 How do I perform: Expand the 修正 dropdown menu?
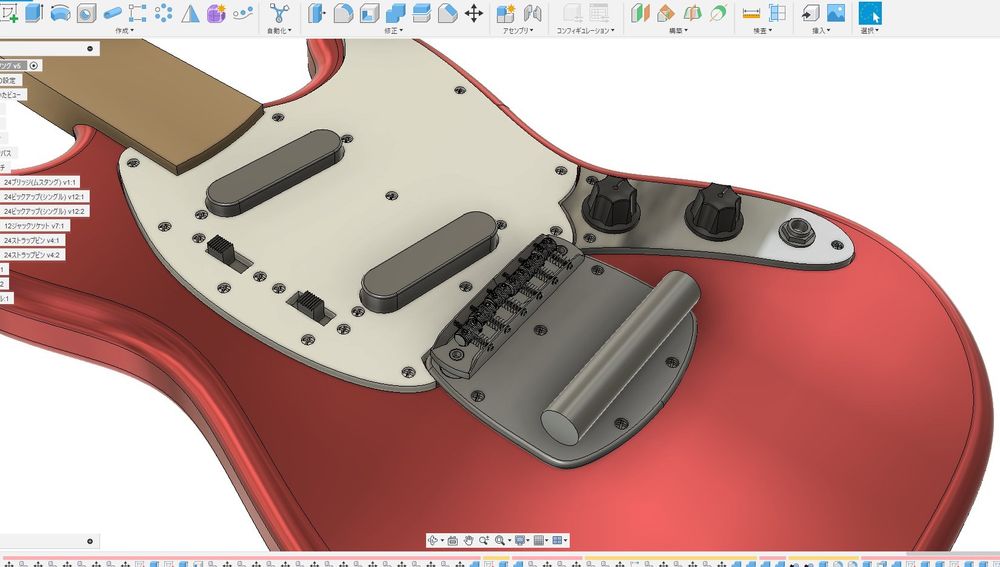click(x=395, y=31)
